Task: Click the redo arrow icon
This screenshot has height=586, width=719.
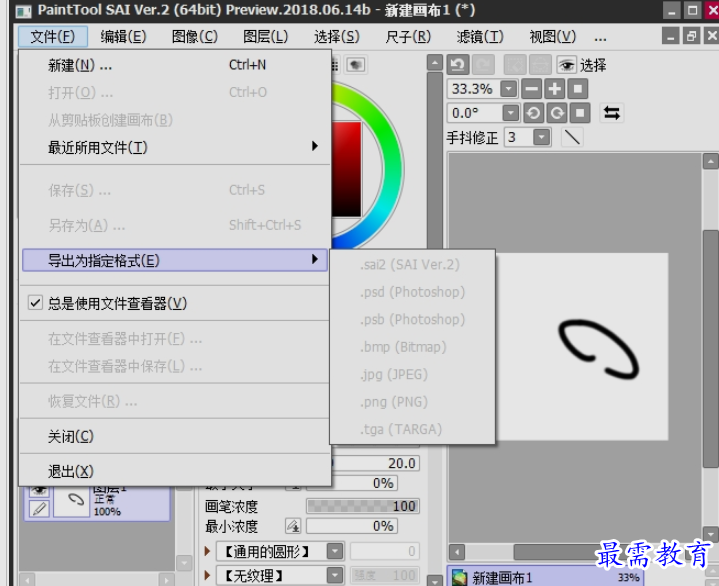Action: [x=483, y=65]
